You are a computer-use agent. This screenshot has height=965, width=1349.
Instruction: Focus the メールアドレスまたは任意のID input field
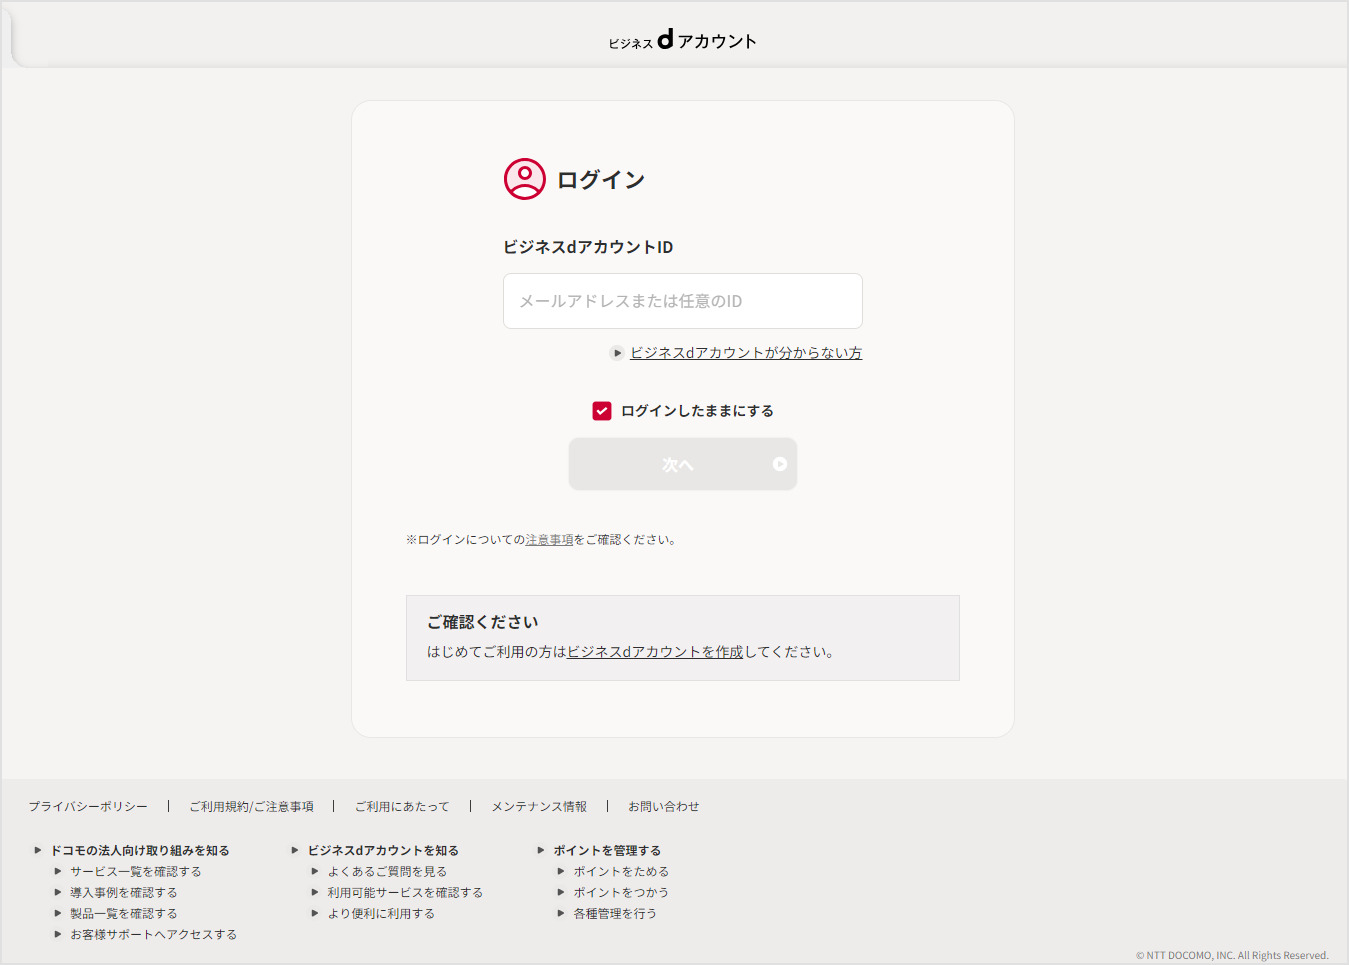tap(683, 301)
